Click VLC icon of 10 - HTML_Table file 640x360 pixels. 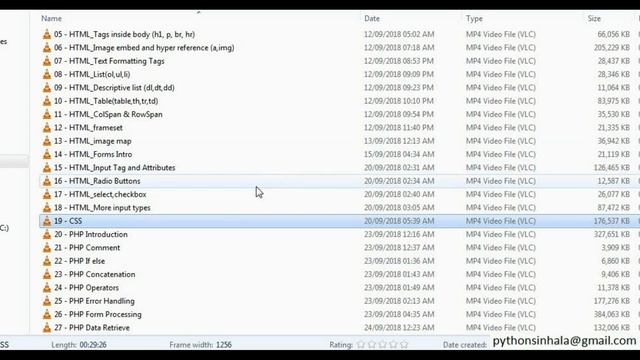[47, 101]
